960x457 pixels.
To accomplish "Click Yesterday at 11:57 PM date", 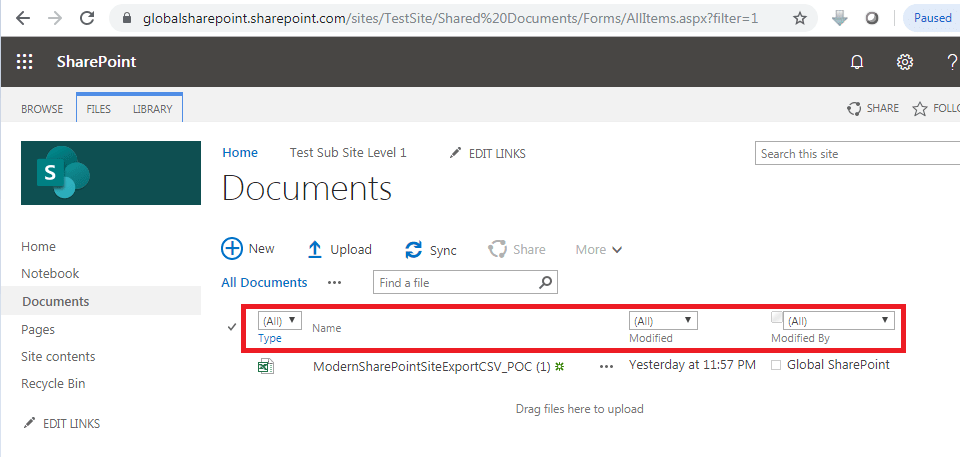I will coord(692,364).
